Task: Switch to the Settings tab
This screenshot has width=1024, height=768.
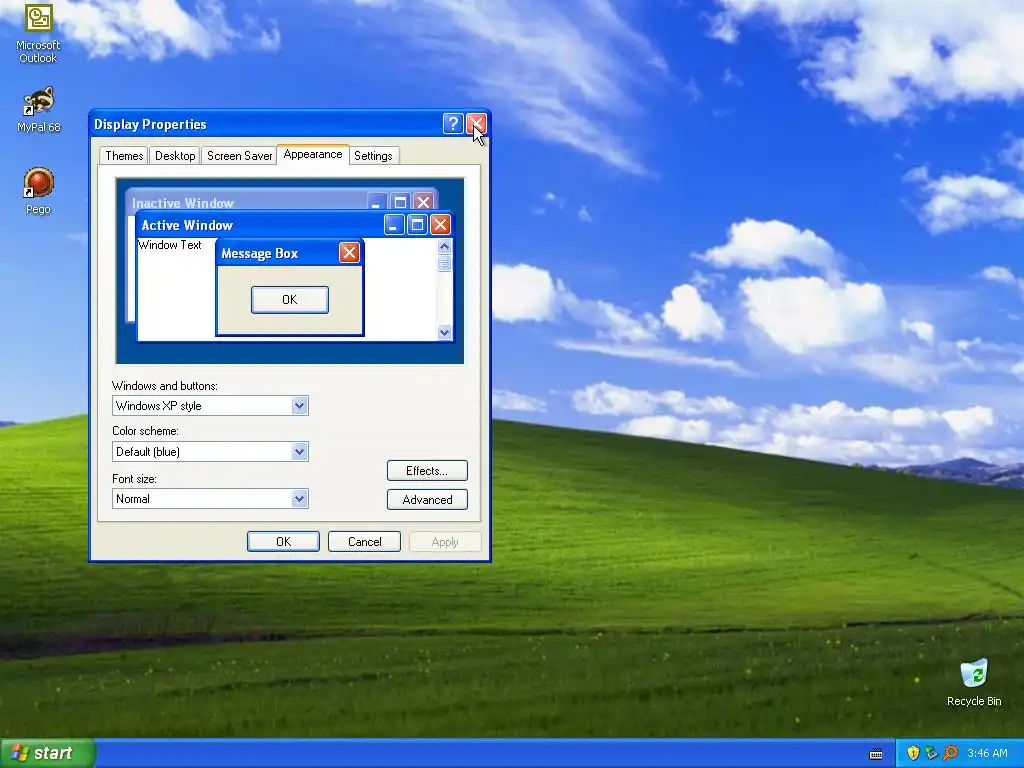Action: 373,155
